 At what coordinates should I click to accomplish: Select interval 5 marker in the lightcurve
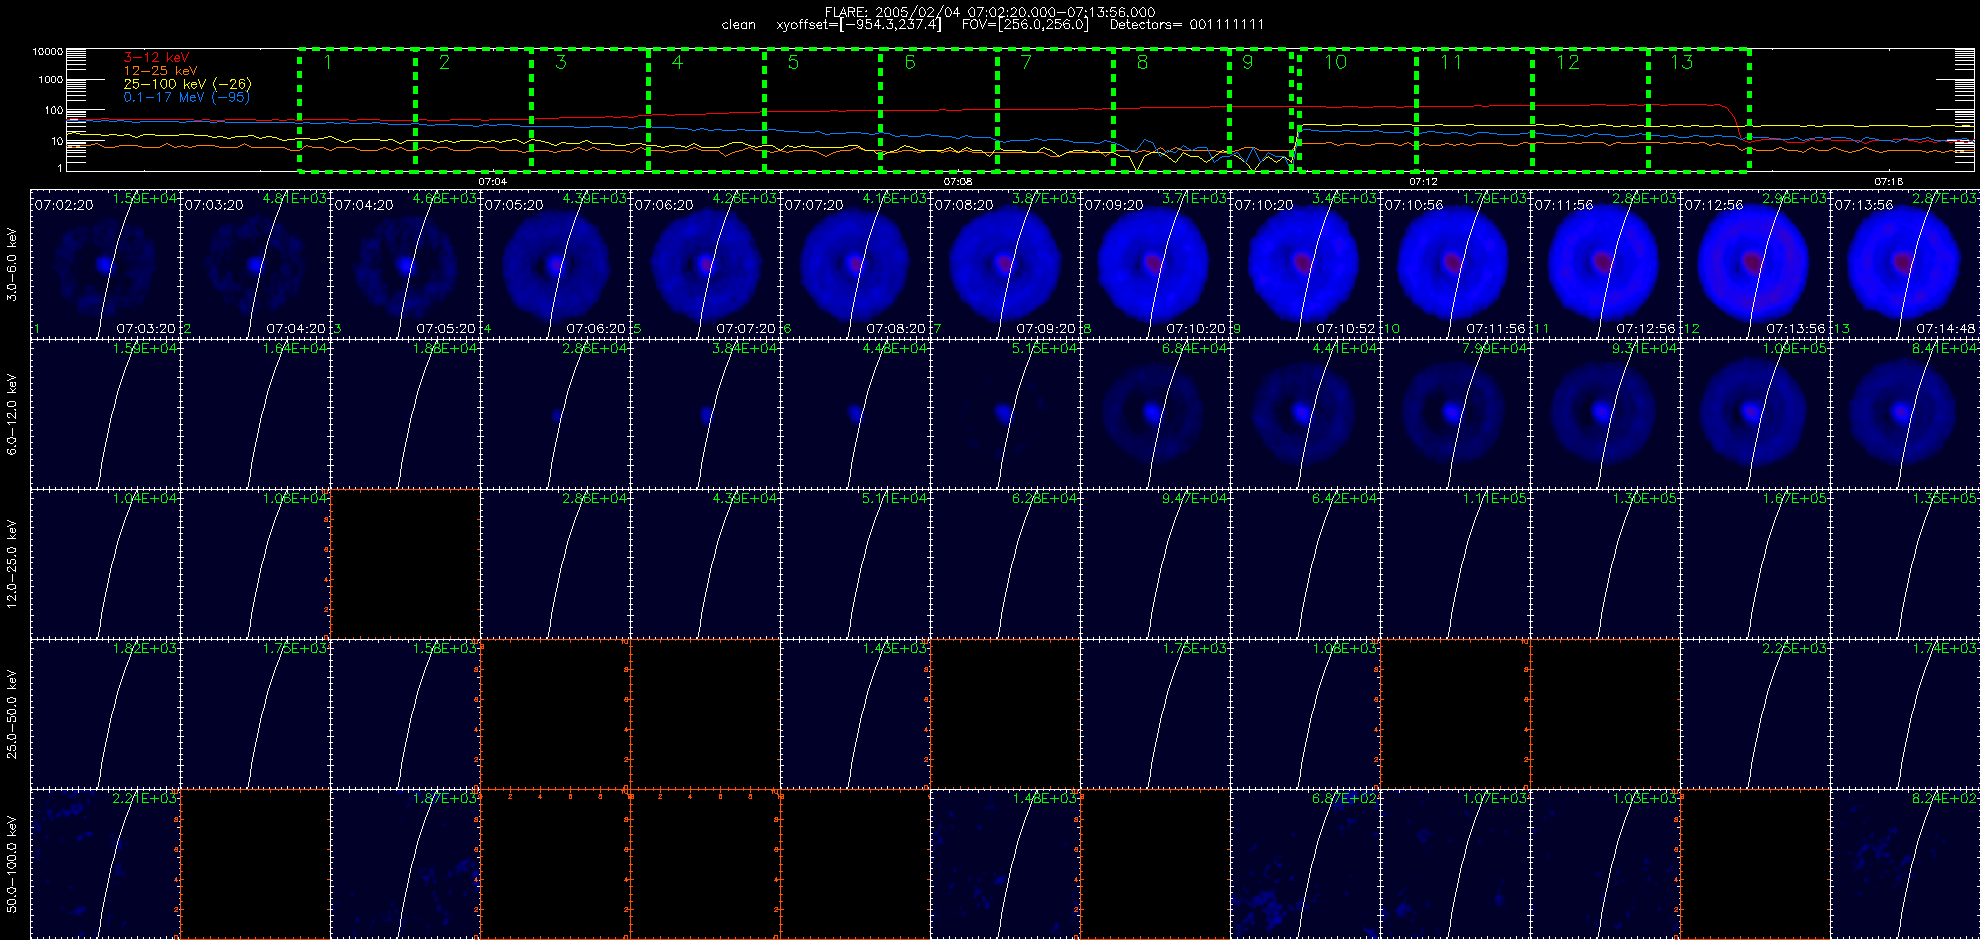pyautogui.click(x=793, y=62)
